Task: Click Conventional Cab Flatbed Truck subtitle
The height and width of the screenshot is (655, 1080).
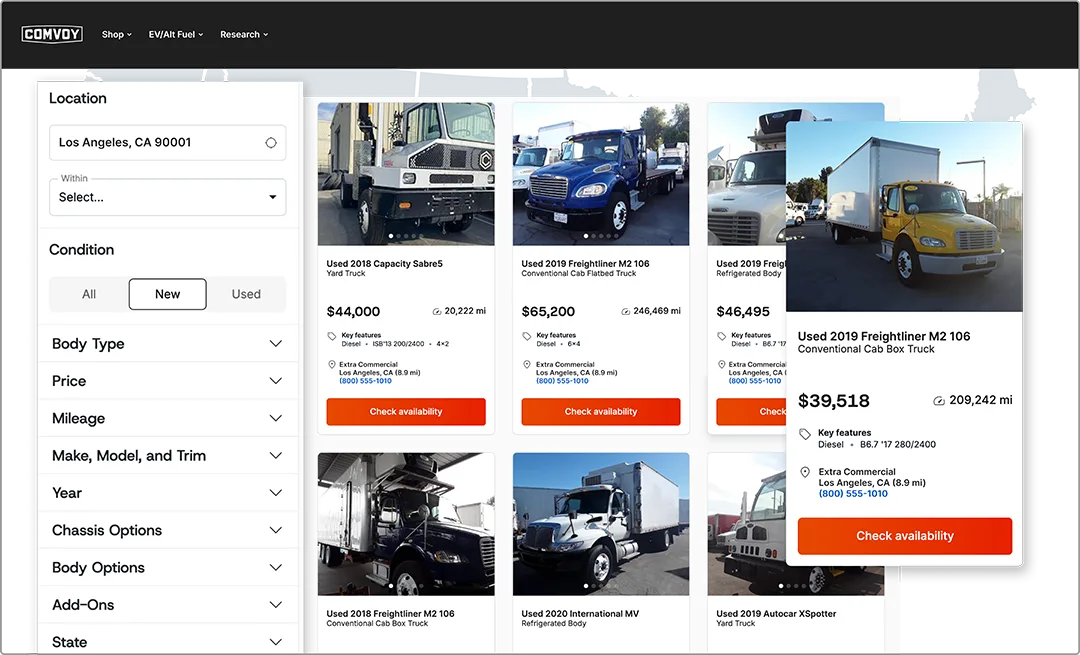Action: coord(579,273)
